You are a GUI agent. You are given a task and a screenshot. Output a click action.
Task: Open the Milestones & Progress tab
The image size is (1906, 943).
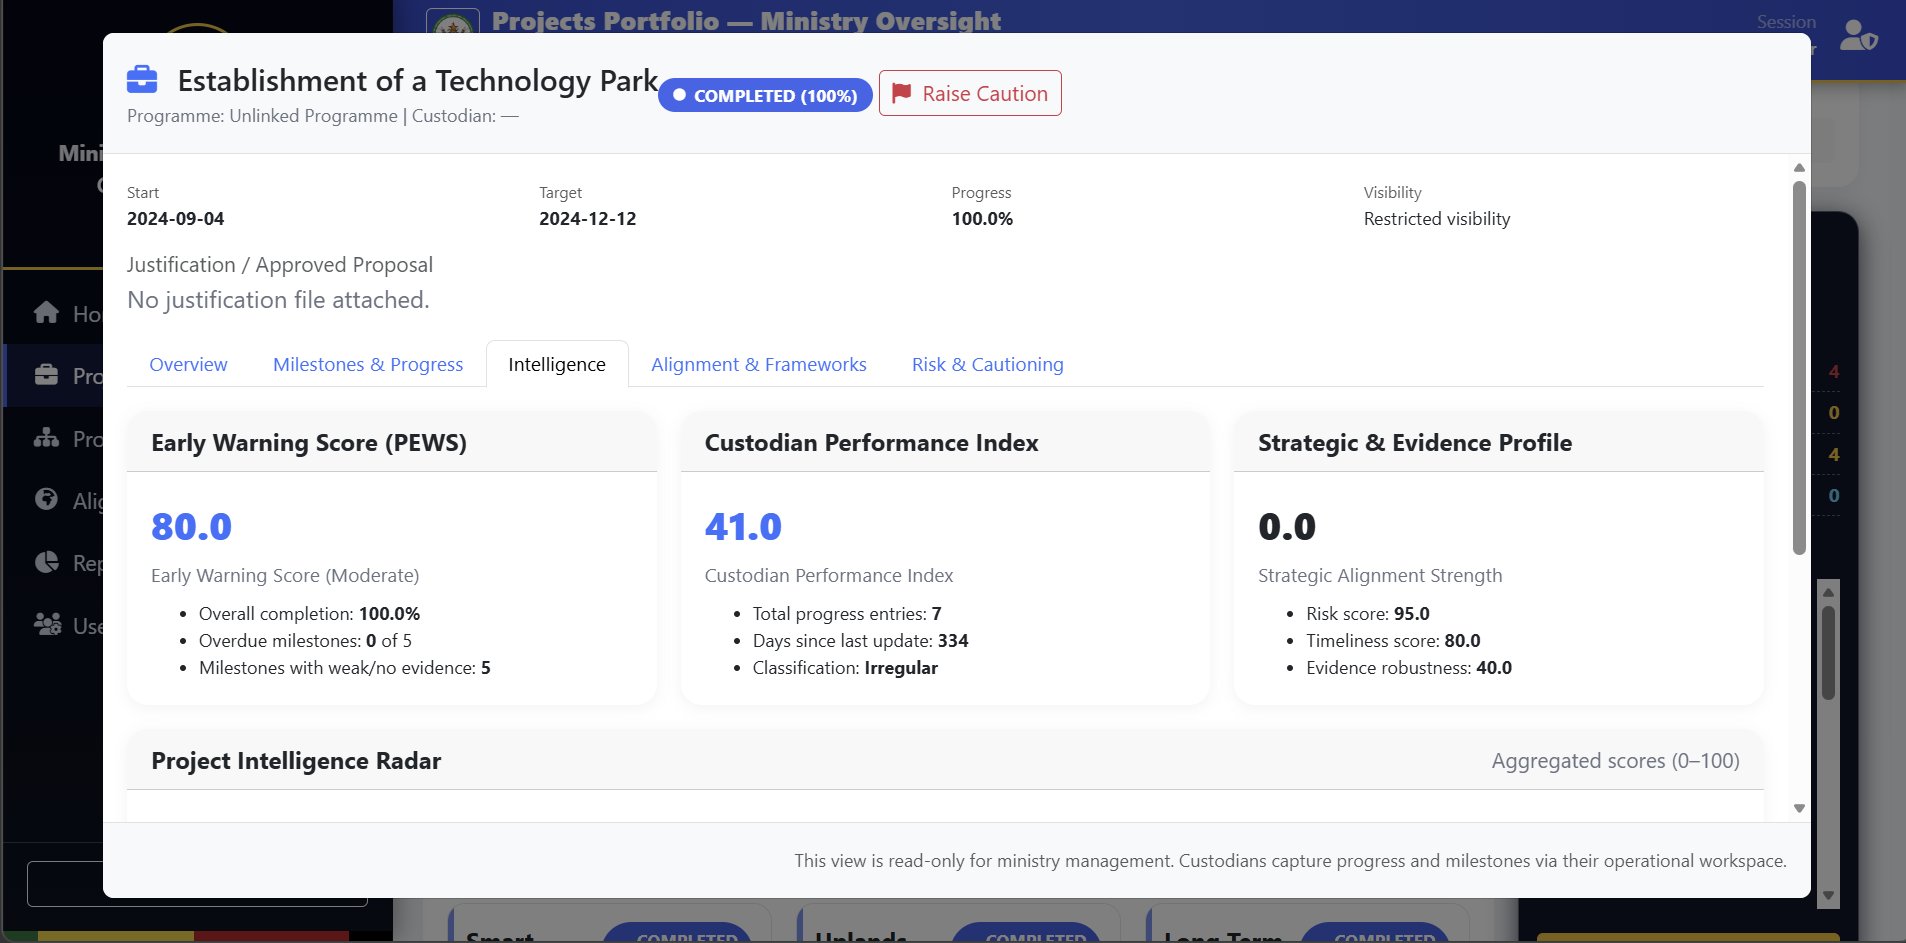pyautogui.click(x=367, y=364)
